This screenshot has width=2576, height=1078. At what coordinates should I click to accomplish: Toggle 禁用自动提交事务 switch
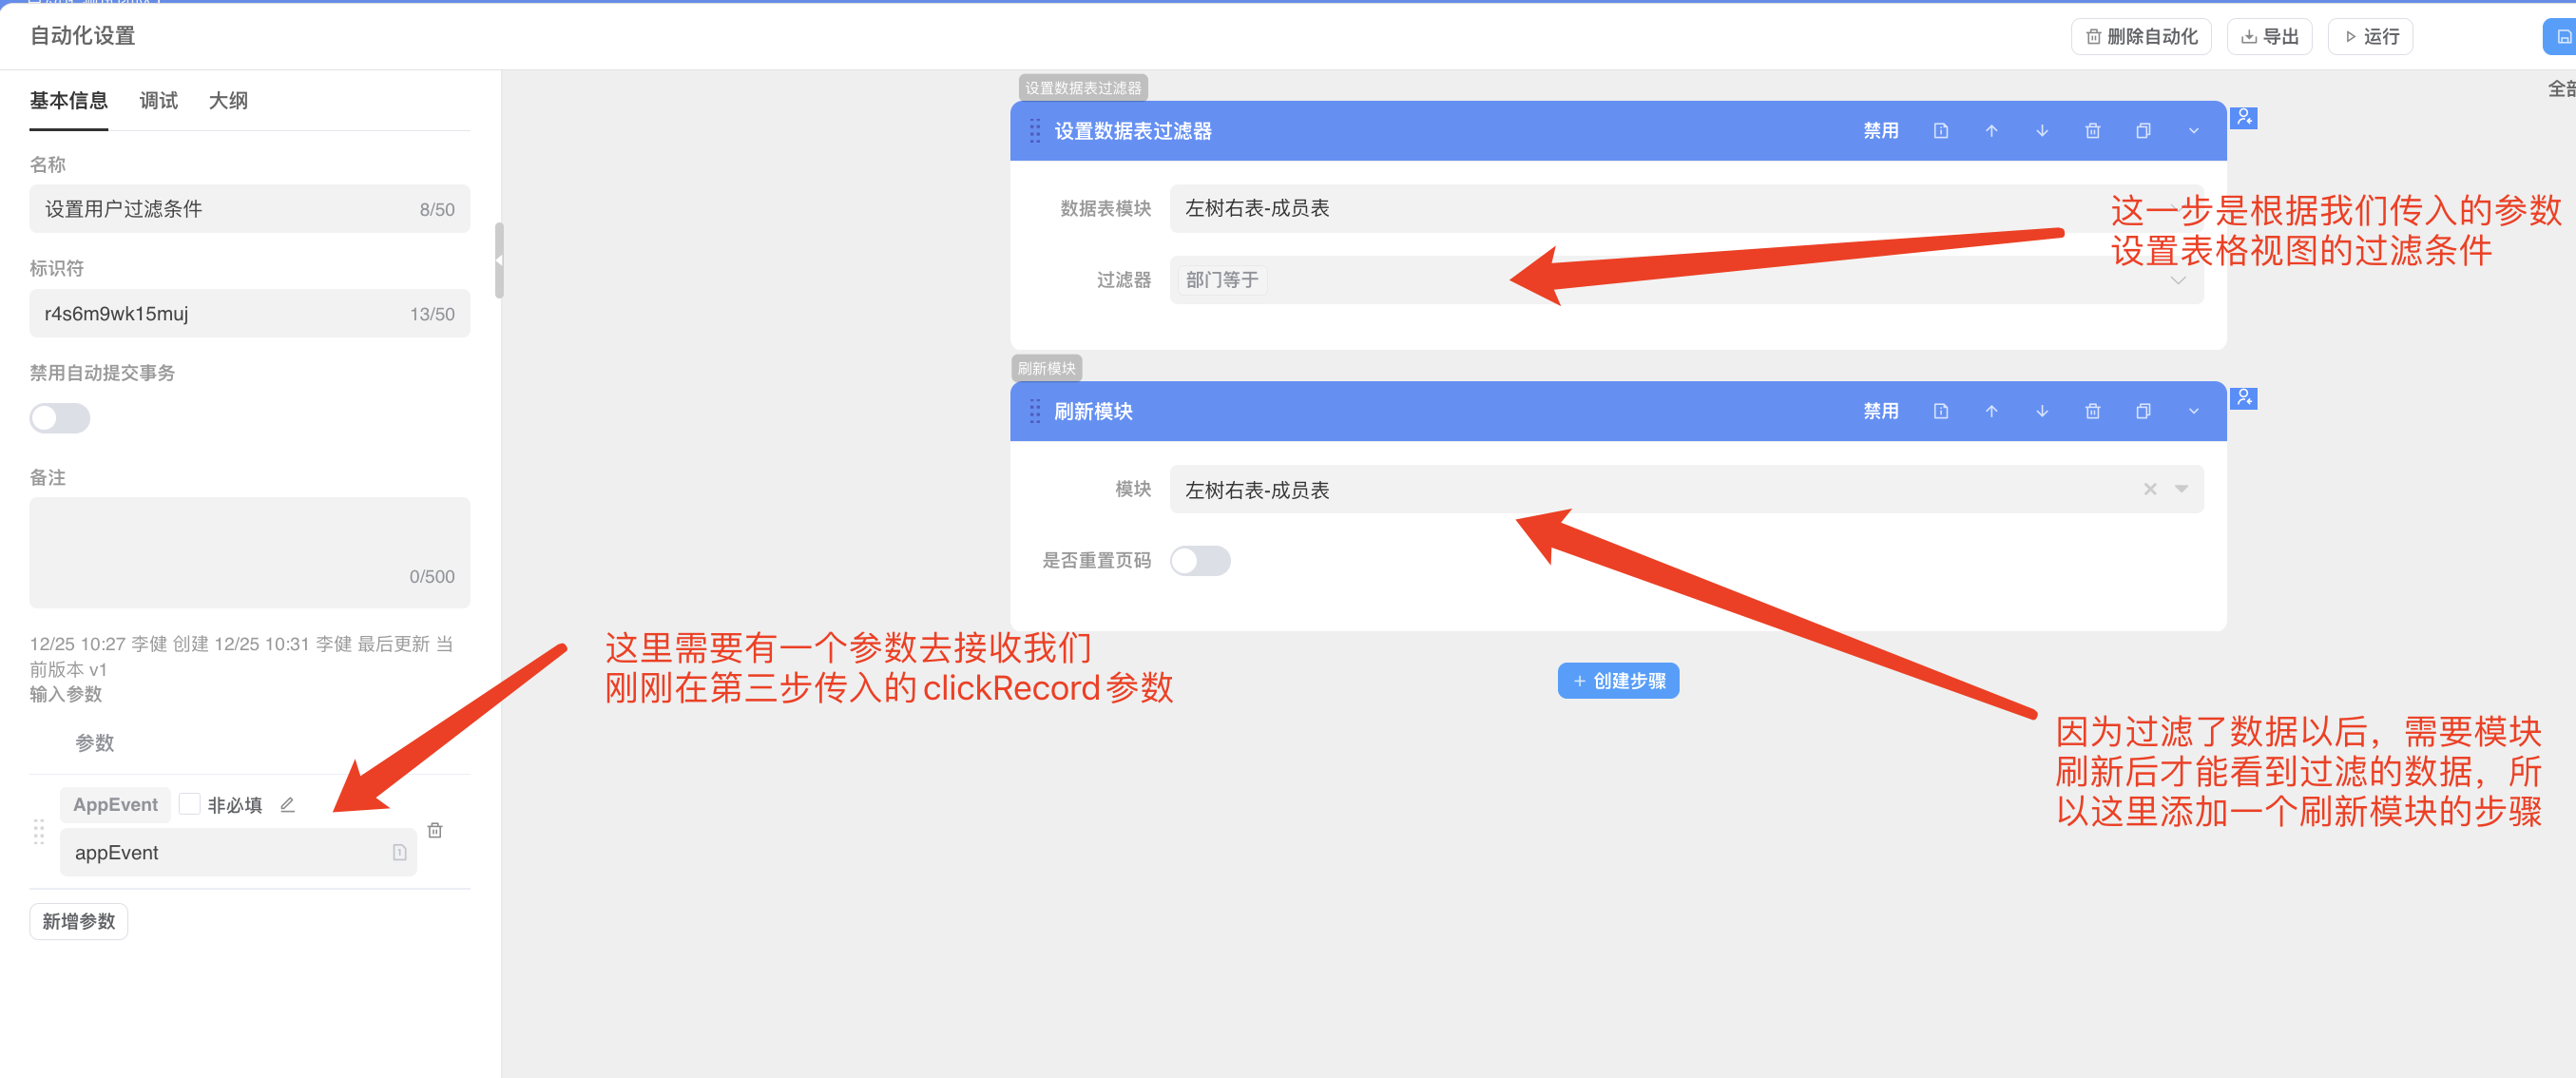pos(59,418)
